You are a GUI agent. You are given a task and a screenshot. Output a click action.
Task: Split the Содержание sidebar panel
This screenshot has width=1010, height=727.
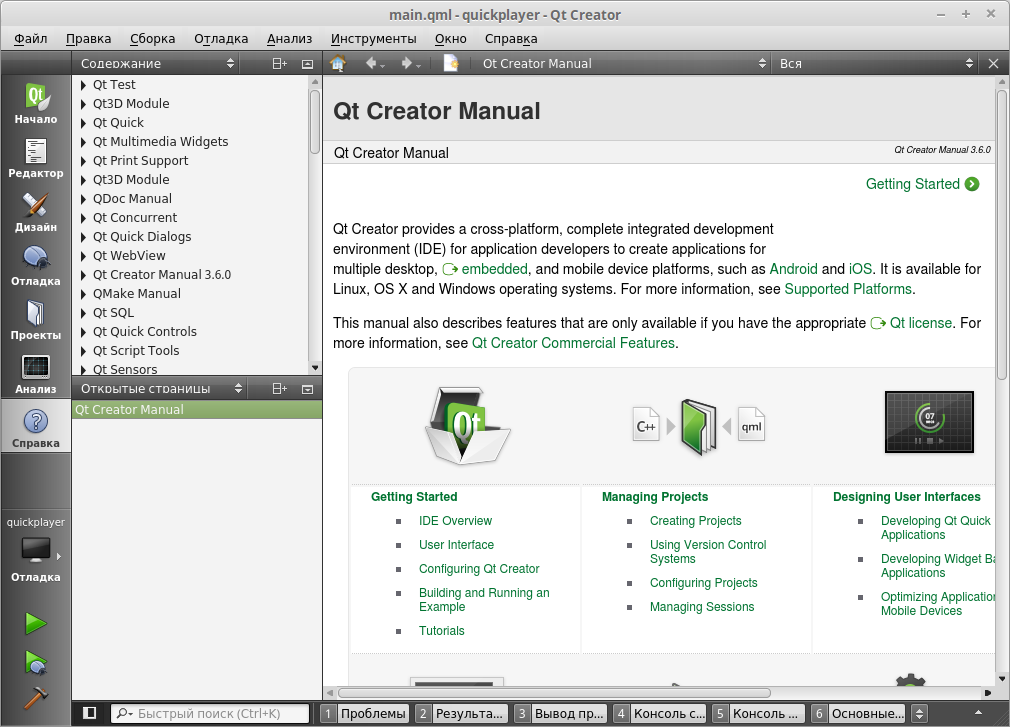point(279,63)
